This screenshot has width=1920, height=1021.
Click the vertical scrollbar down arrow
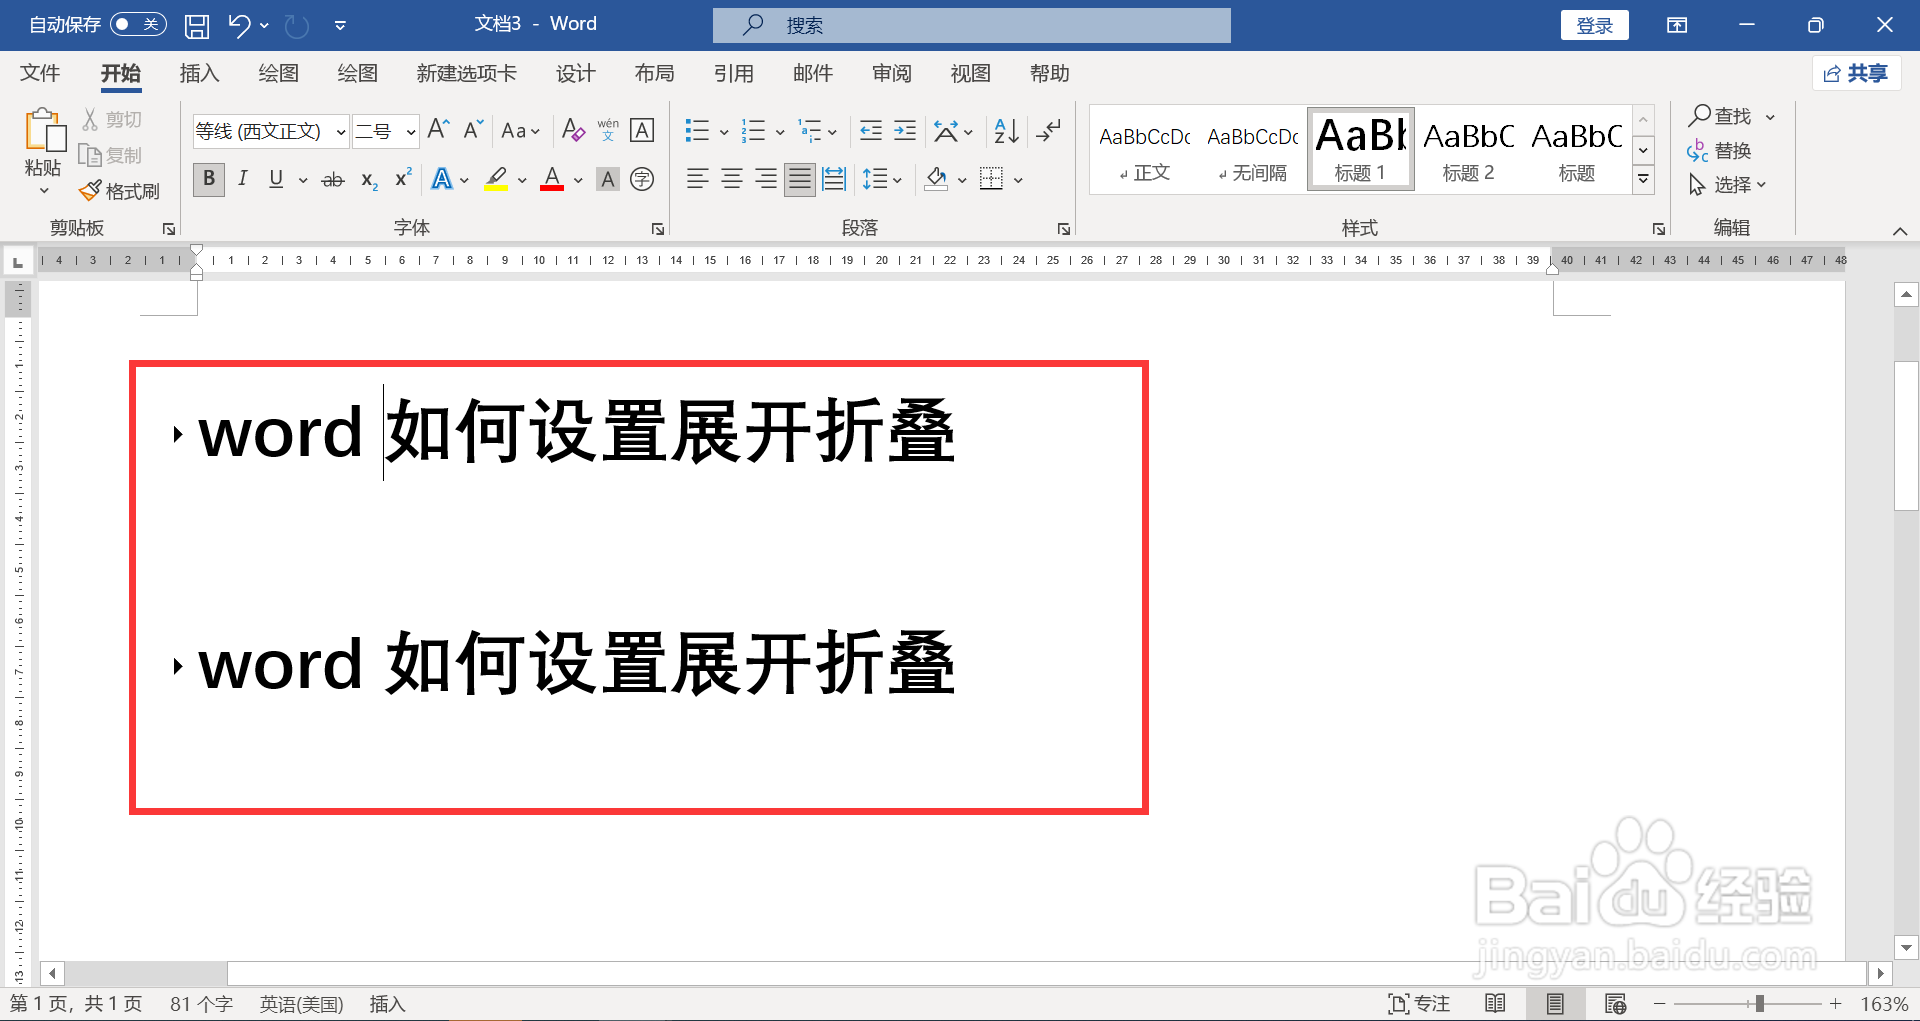[x=1906, y=947]
